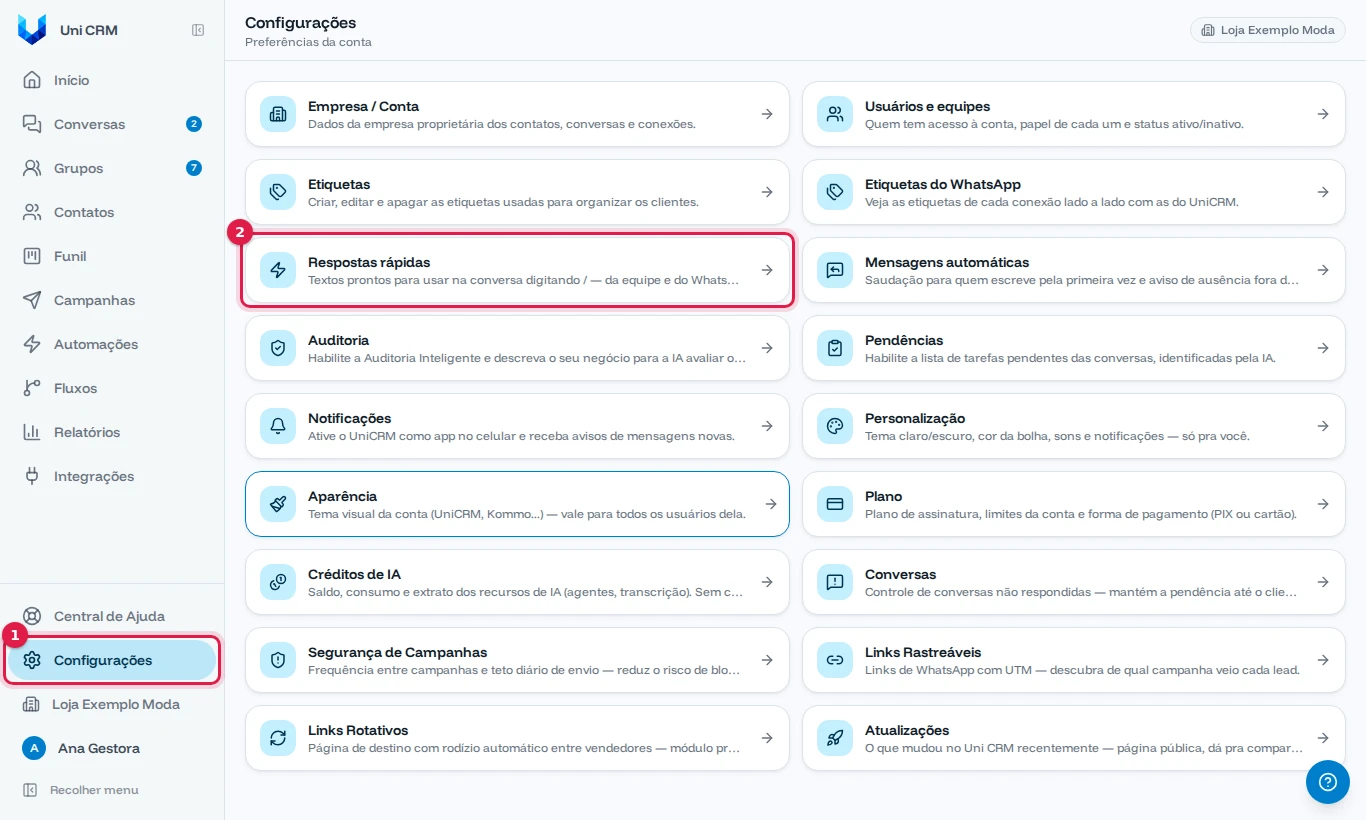Click the Etiquetas tag icon
Image resolution: width=1366 pixels, height=820 pixels.
[x=278, y=192]
